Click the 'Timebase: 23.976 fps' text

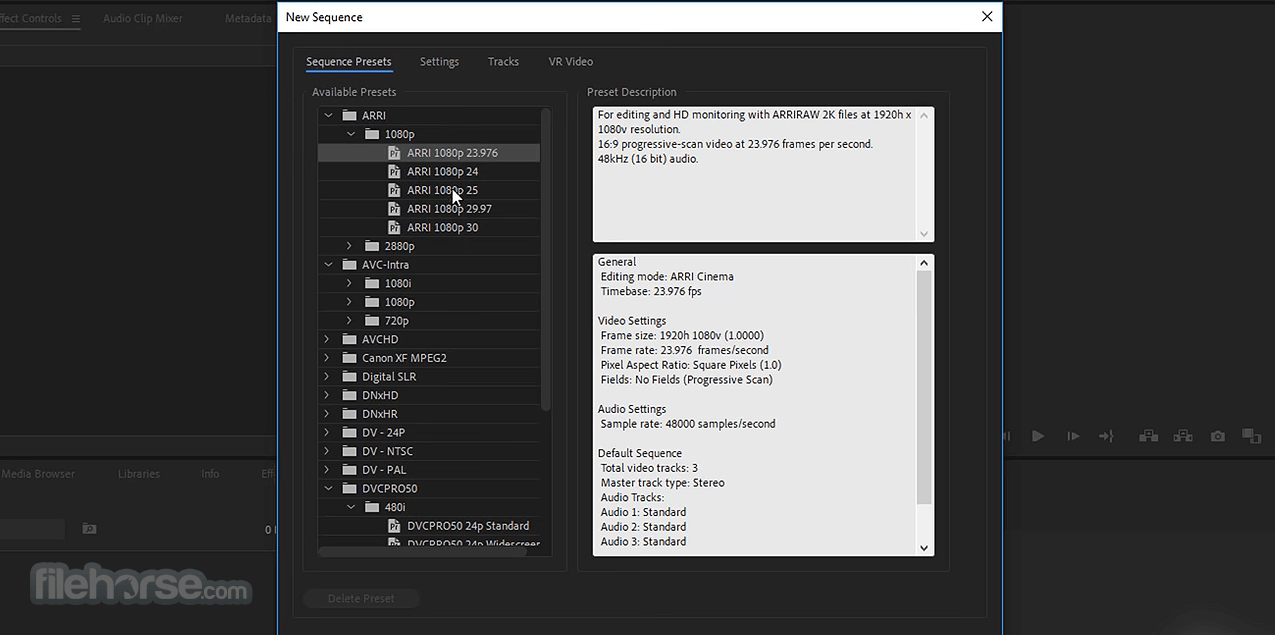tap(651, 292)
